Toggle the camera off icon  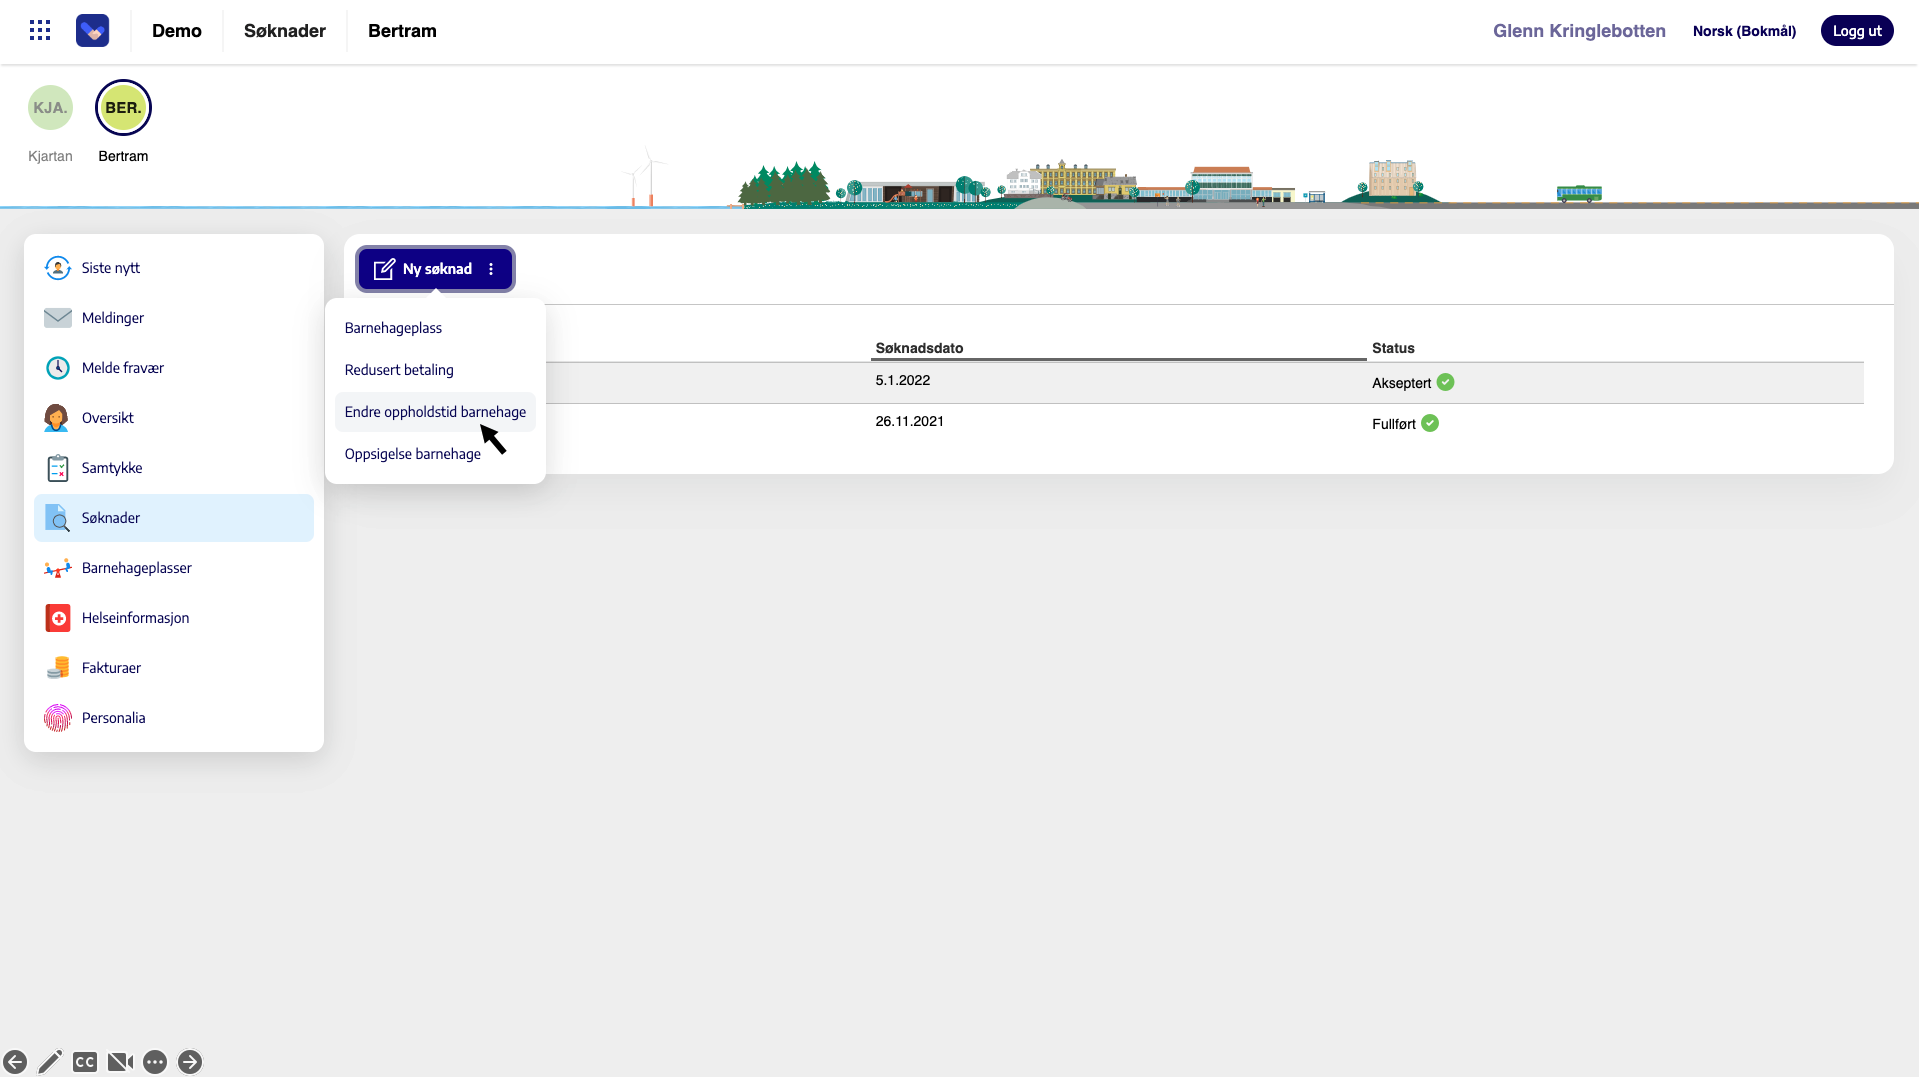(x=120, y=1062)
